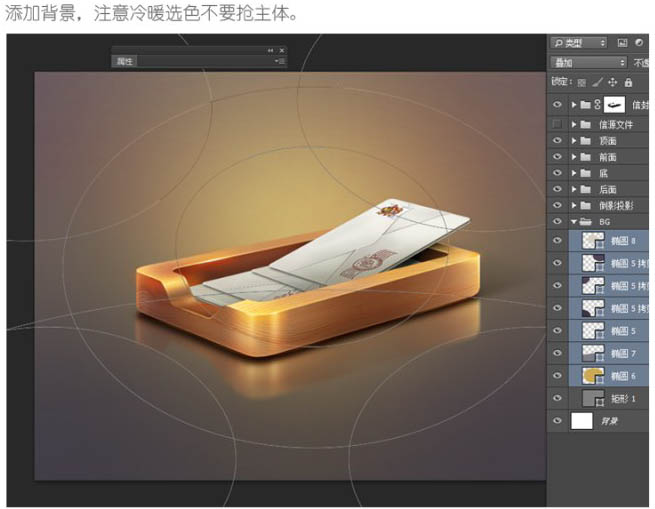Select the 倒影投影 group name

tap(616, 206)
